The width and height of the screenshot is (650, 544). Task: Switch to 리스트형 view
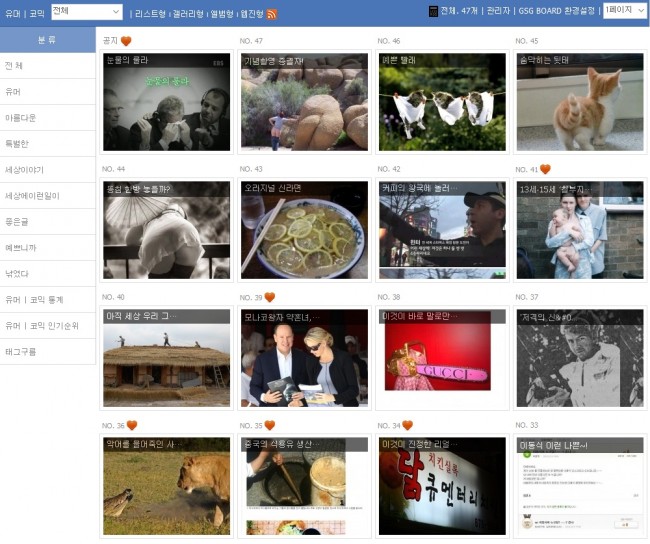pyautogui.click(x=150, y=14)
